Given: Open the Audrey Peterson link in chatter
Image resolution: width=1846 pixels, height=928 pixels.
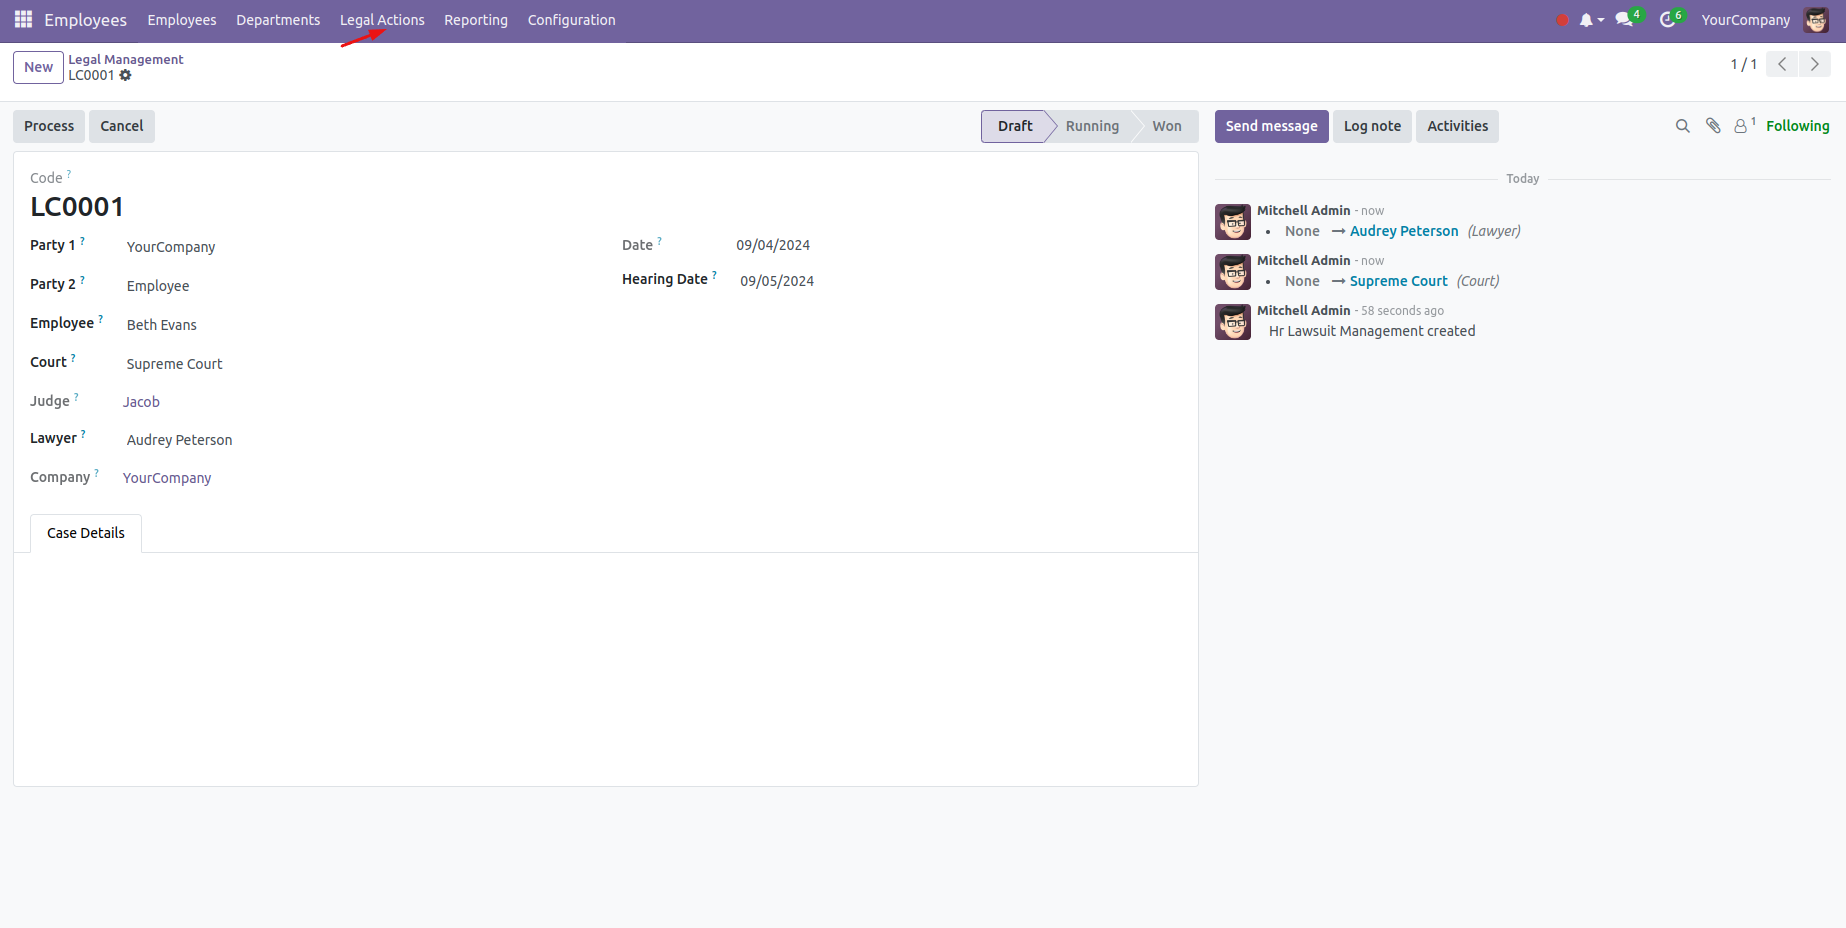Looking at the screenshot, I should (x=1403, y=231).
